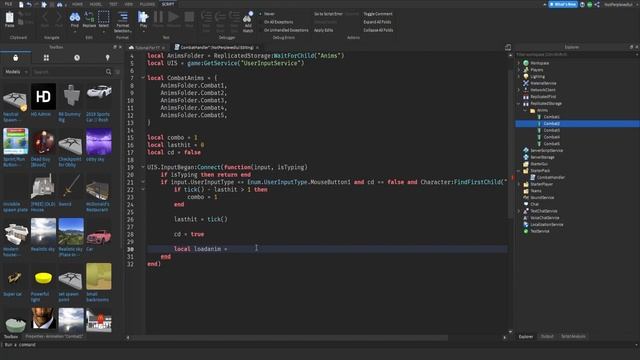The width and height of the screenshot is (640, 360).
Task: Open the Find binoculars tool
Action: (75, 17)
